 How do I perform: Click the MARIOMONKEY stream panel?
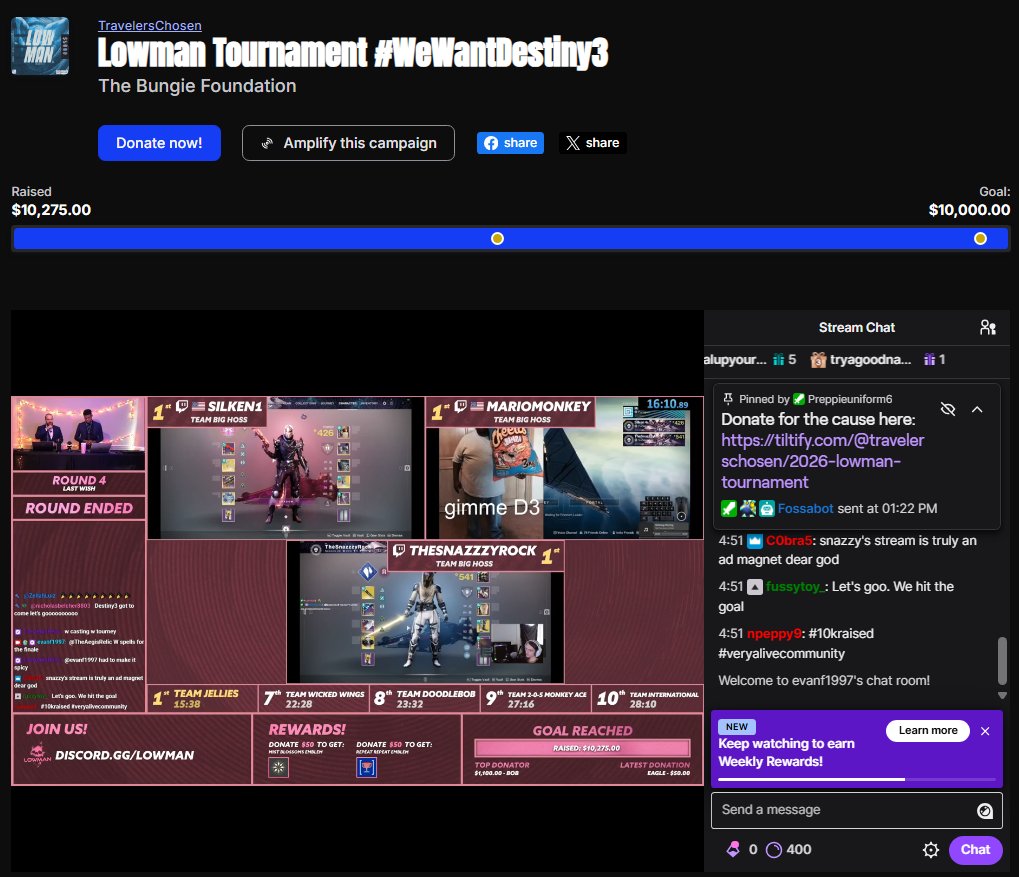[564, 468]
